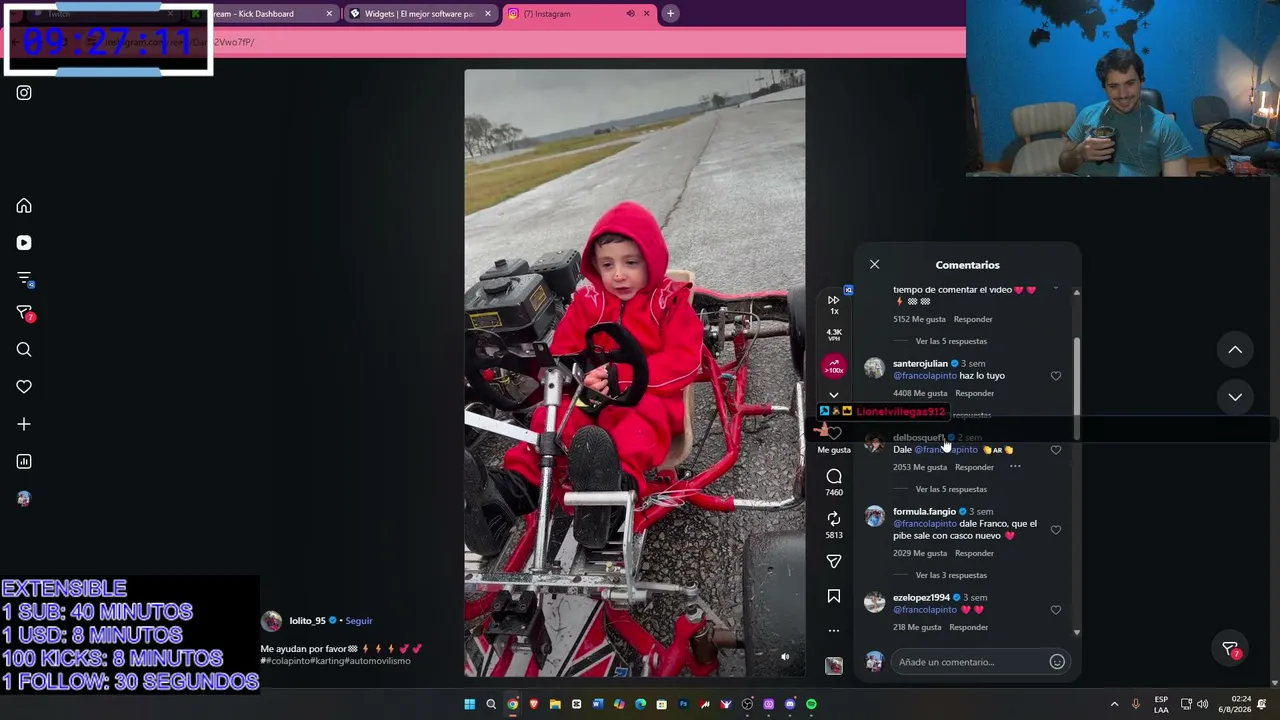The height and width of the screenshot is (720, 1280).
Task: Open the reel's audio thumbnail
Action: (834, 666)
